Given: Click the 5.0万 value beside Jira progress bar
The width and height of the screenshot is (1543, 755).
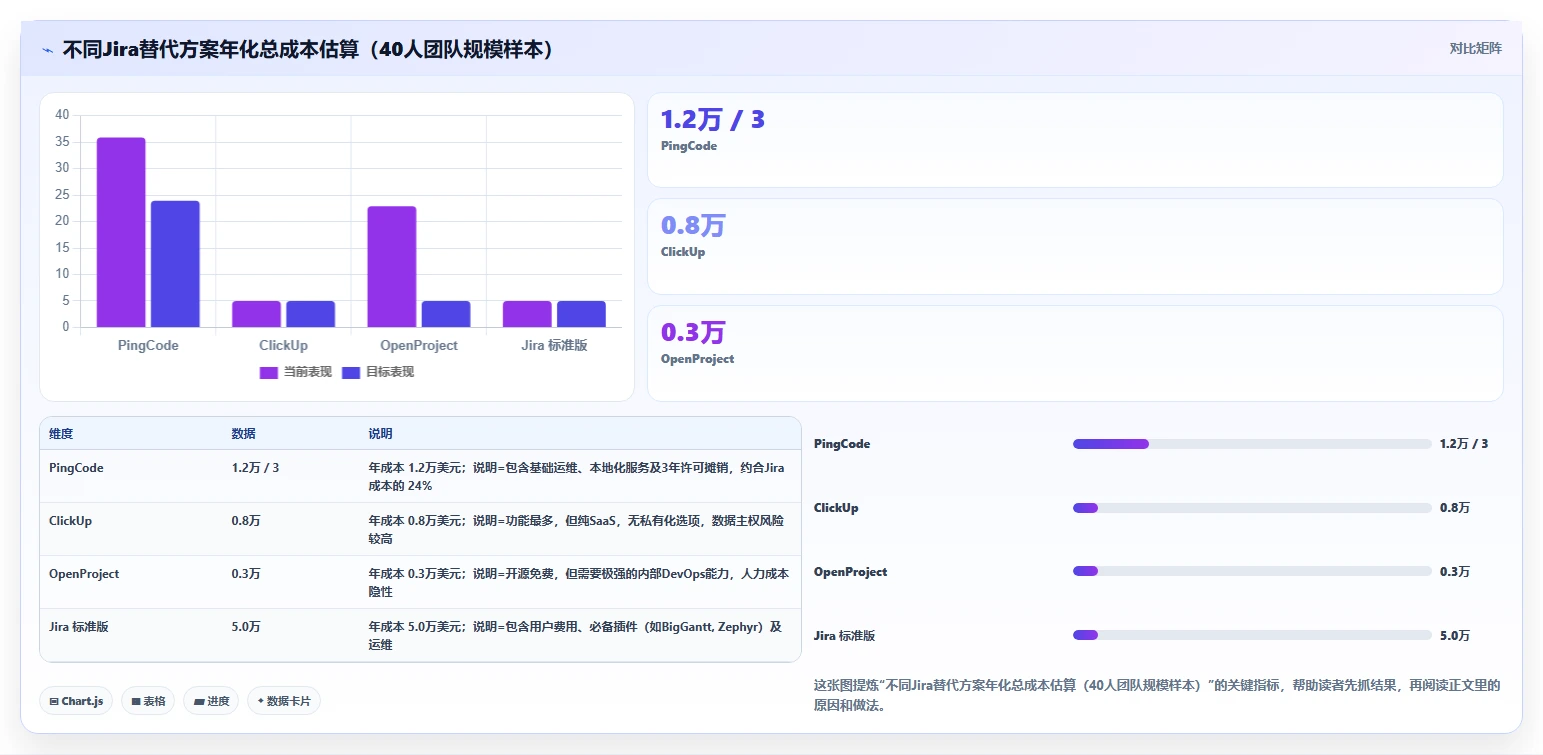Looking at the screenshot, I should click(x=1455, y=636).
